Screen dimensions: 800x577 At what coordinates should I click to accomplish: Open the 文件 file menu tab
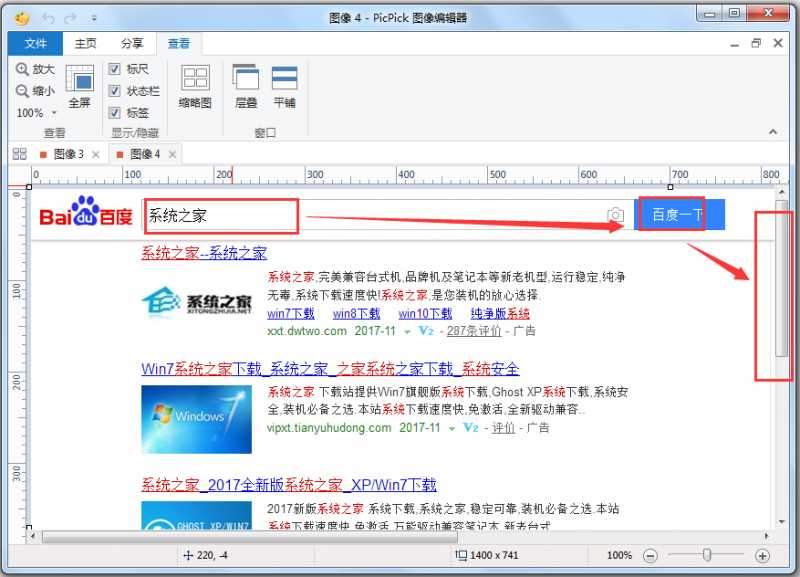tap(35, 43)
